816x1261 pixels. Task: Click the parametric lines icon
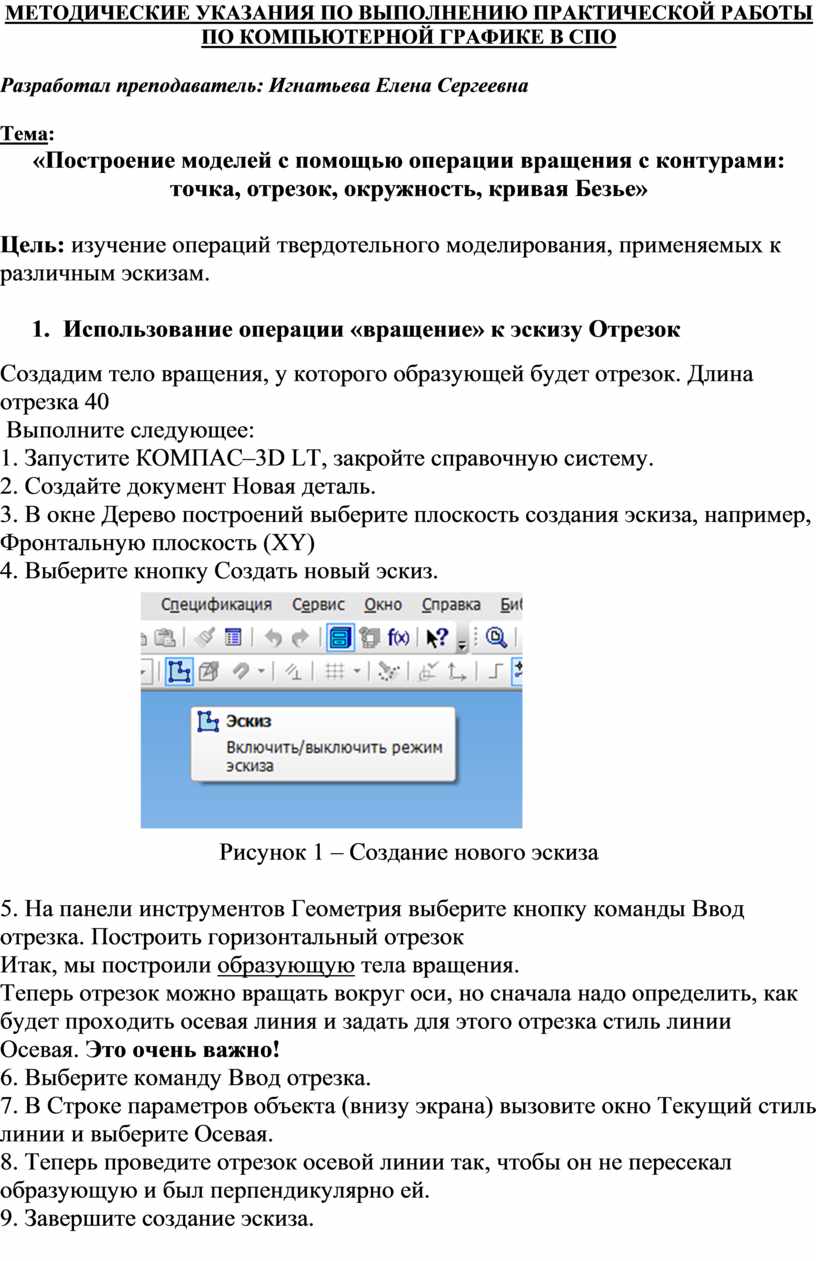click(294, 672)
